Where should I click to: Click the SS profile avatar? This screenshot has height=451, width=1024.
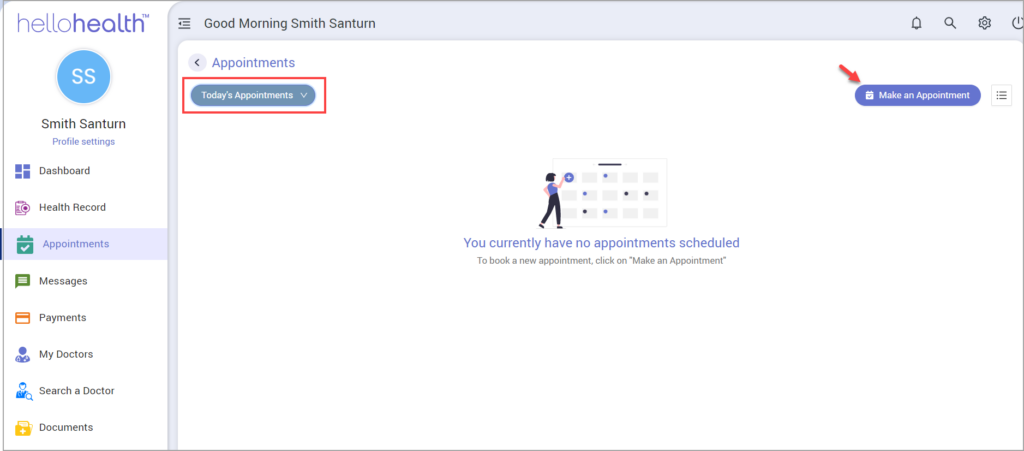point(84,77)
